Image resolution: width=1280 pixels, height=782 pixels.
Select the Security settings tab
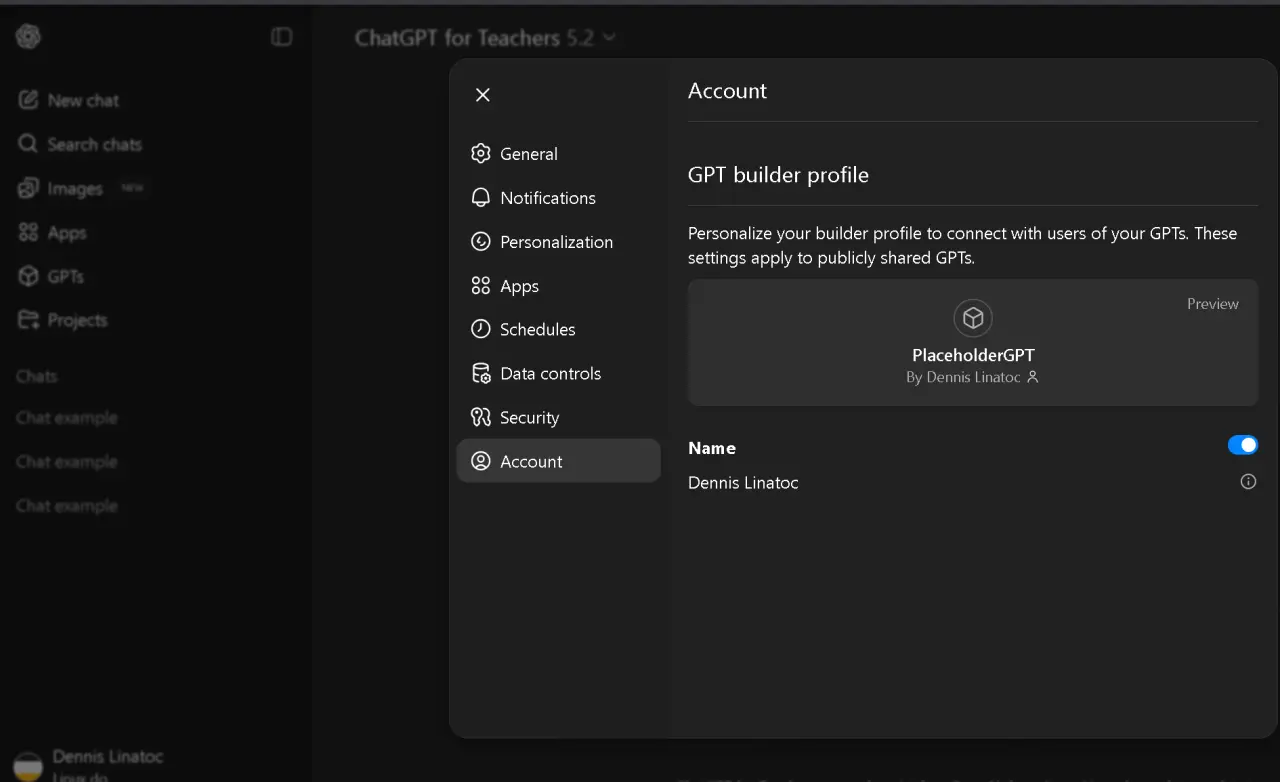(558, 417)
